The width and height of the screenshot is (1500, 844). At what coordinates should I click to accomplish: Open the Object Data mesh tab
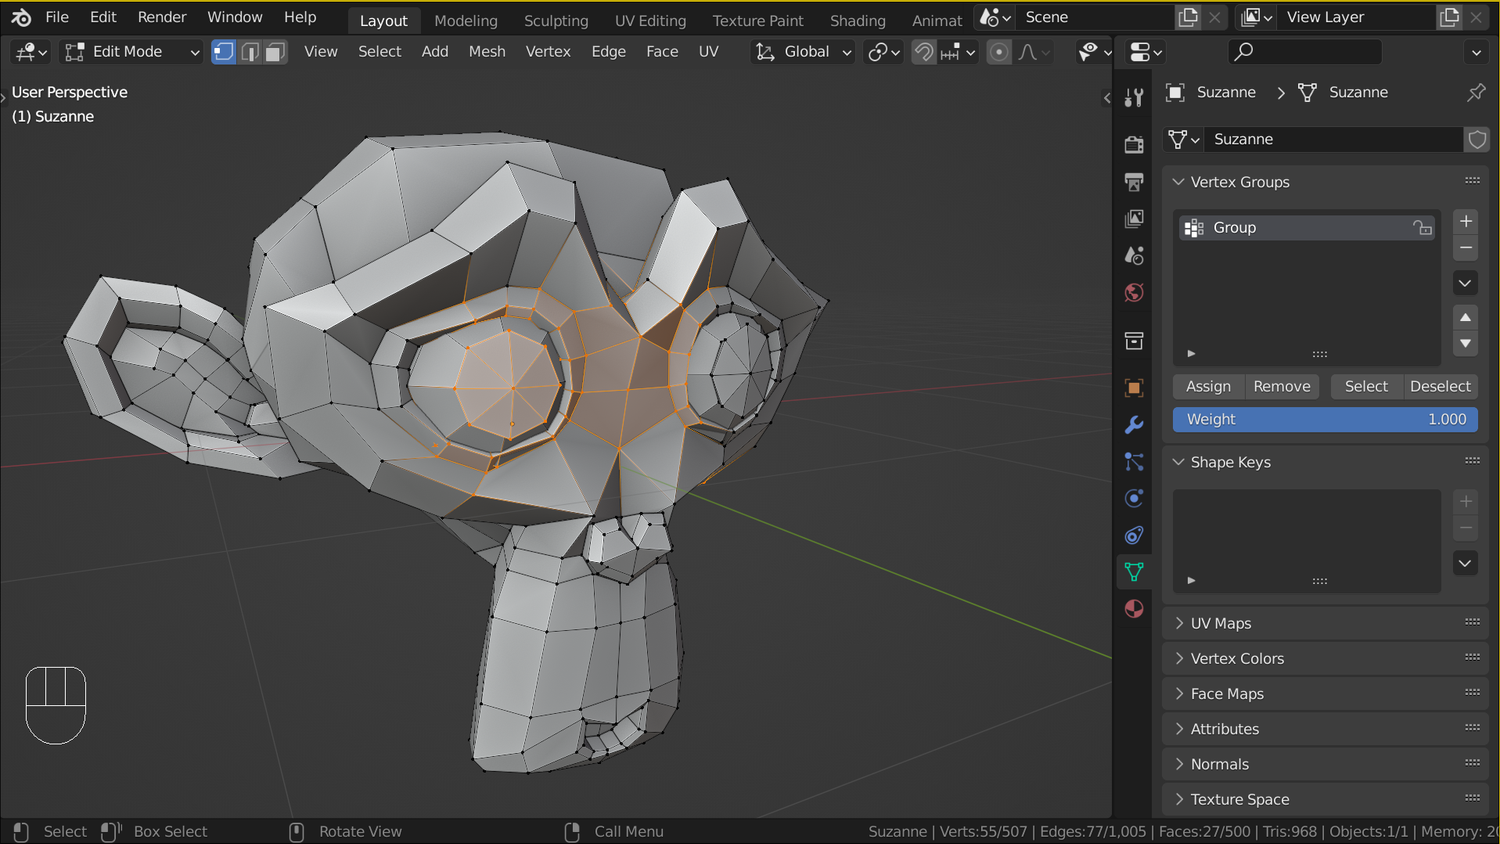click(1134, 572)
